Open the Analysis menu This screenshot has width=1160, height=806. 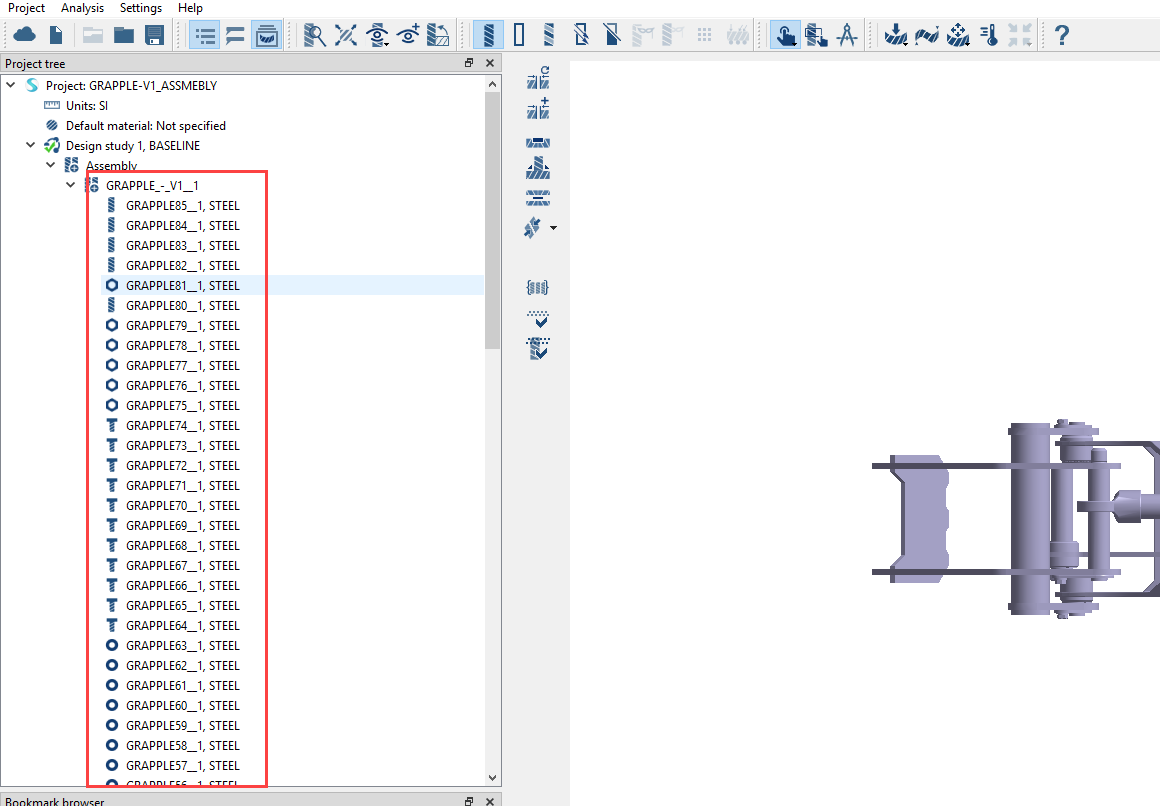(82, 8)
